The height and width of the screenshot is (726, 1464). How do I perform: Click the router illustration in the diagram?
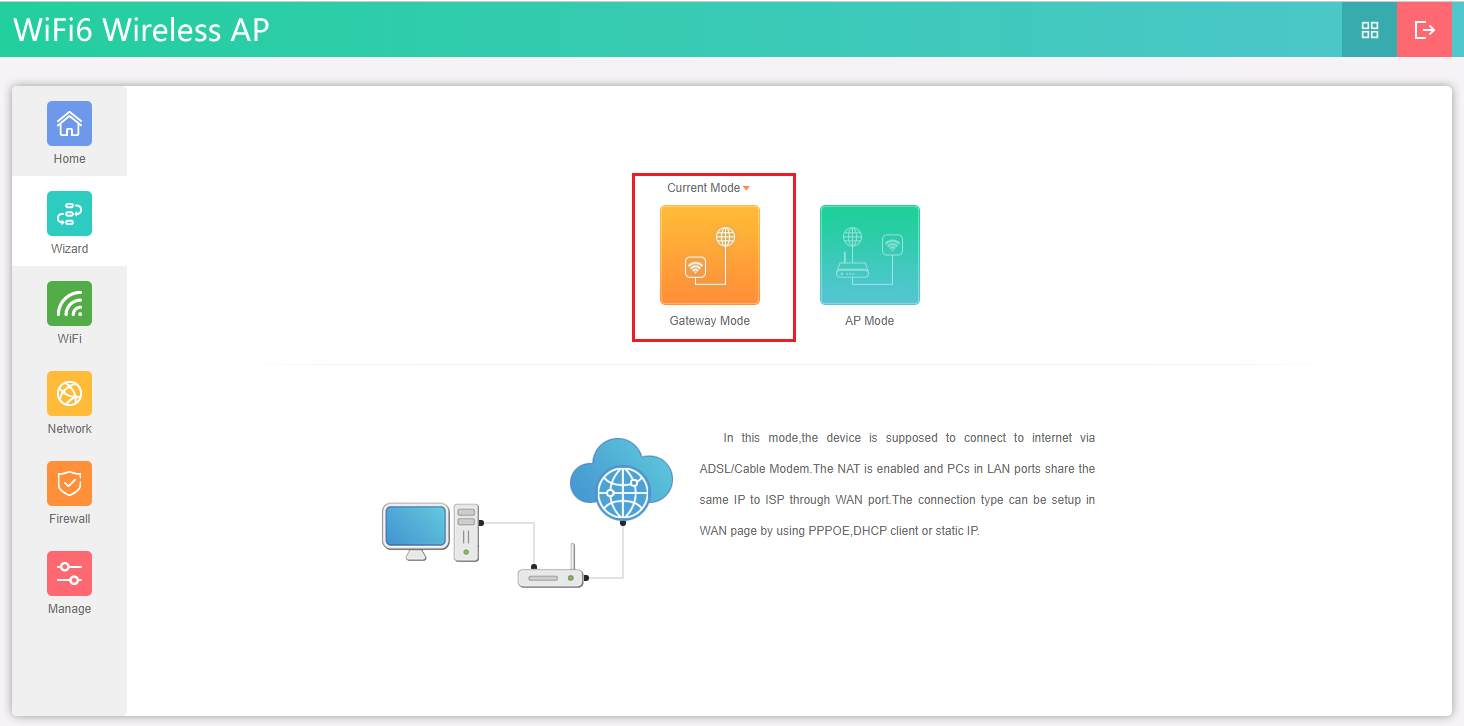[551, 575]
